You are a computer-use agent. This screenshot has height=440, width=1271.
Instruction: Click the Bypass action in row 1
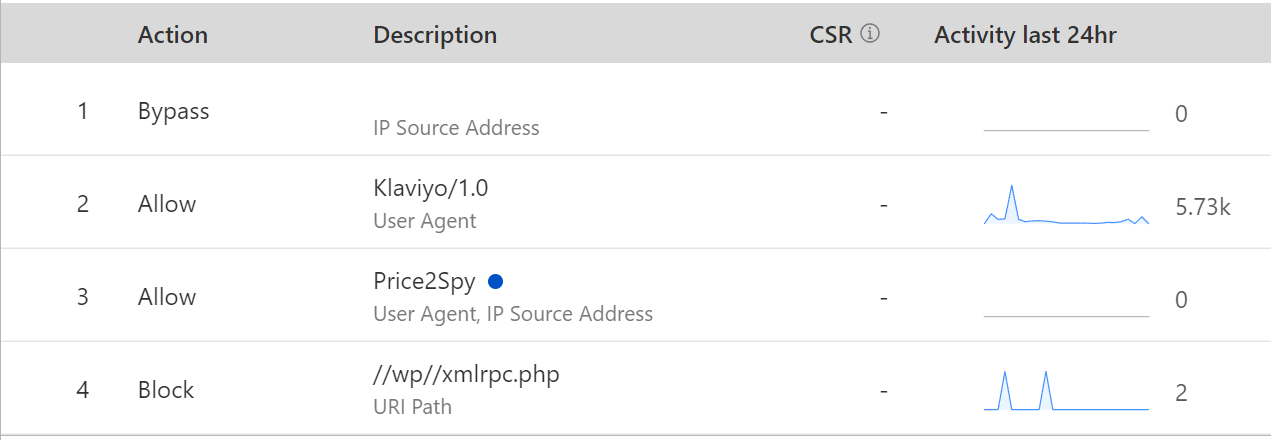click(x=174, y=111)
